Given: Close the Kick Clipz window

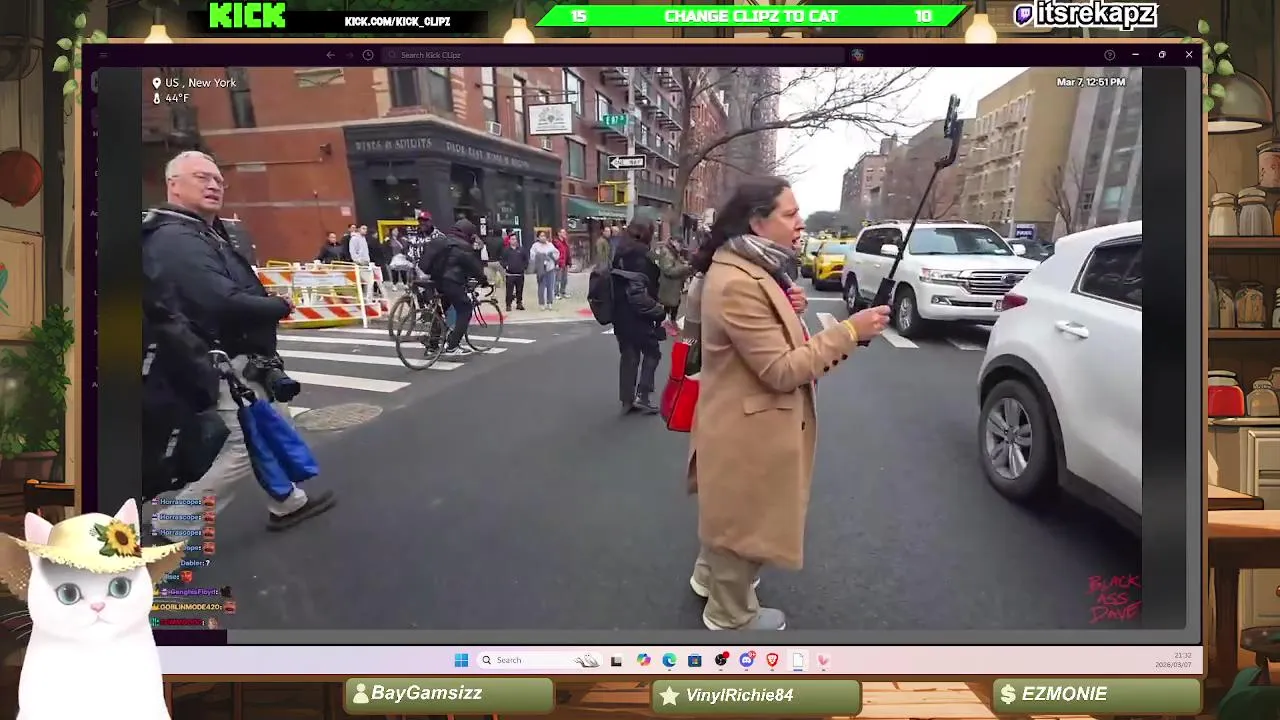Looking at the screenshot, I should tap(1189, 55).
